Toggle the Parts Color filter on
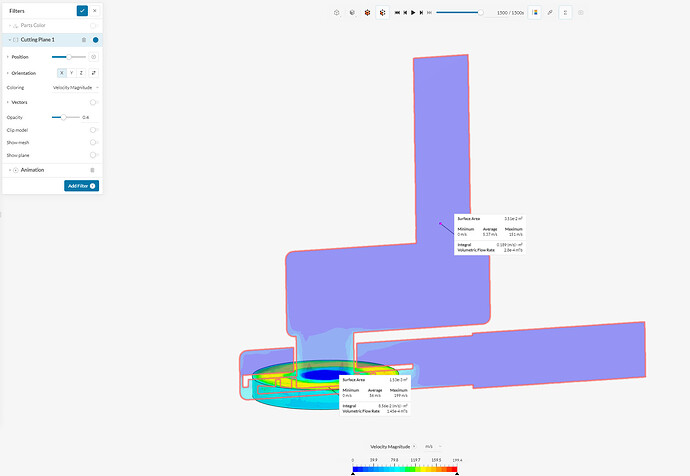The height and width of the screenshot is (476, 690). [x=93, y=26]
